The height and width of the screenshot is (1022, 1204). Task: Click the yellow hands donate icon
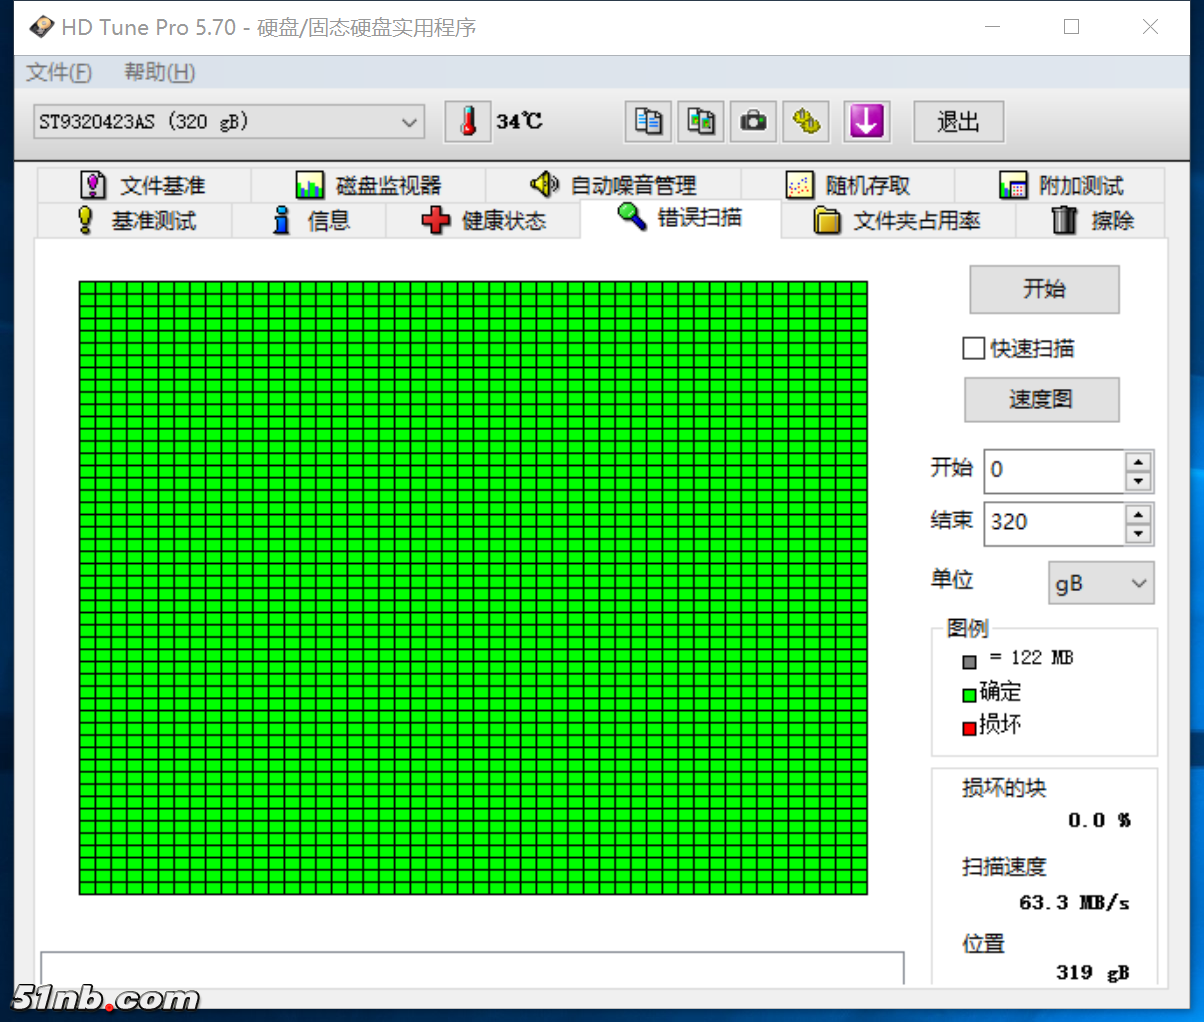806,121
